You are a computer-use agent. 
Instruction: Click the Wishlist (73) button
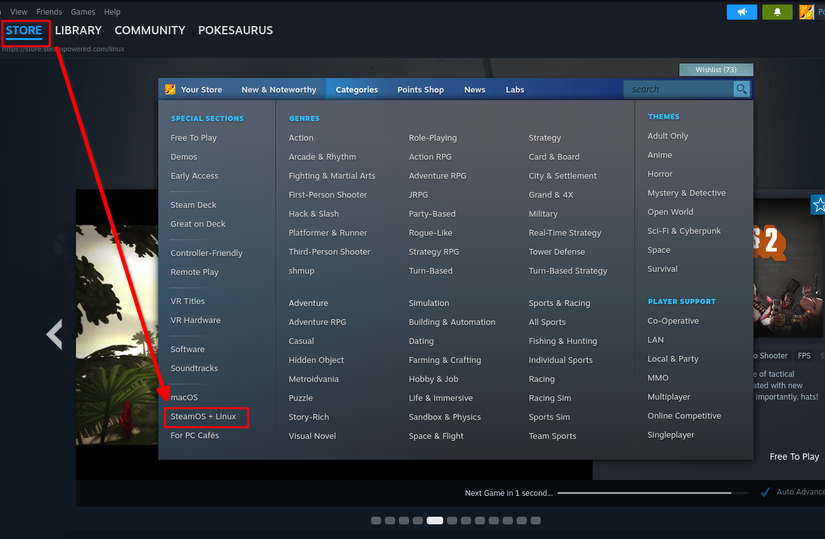716,69
